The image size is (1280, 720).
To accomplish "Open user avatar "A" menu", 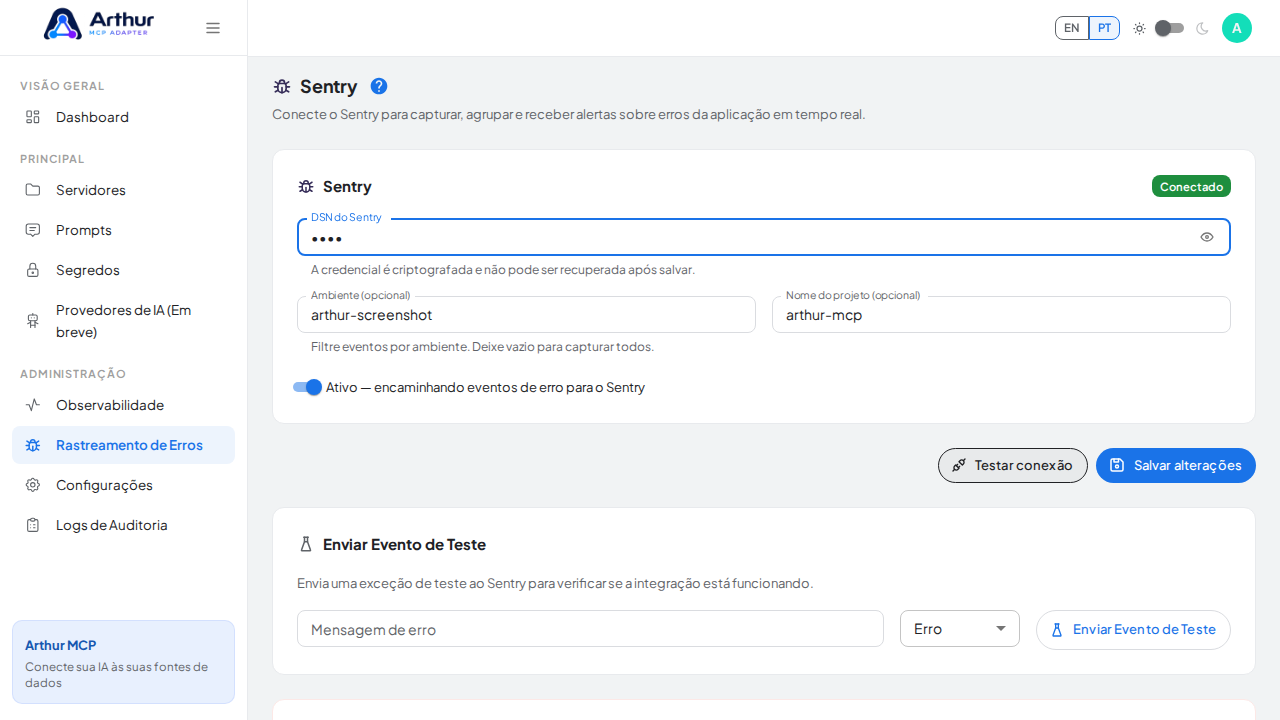I will (x=1237, y=28).
